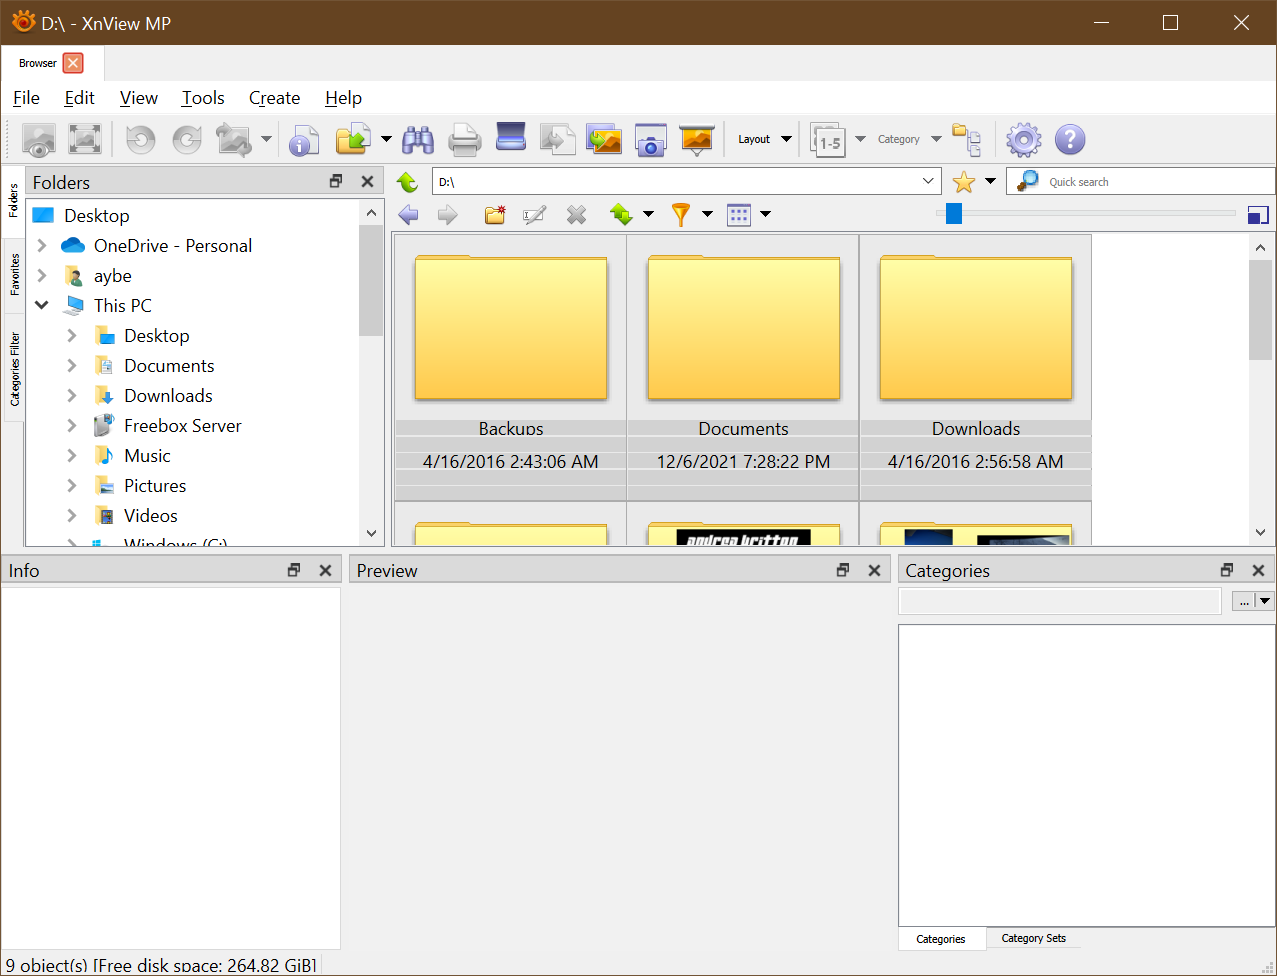Open the filter funnel dropdown arrow
Screen dimensions: 1277x976
click(707, 214)
